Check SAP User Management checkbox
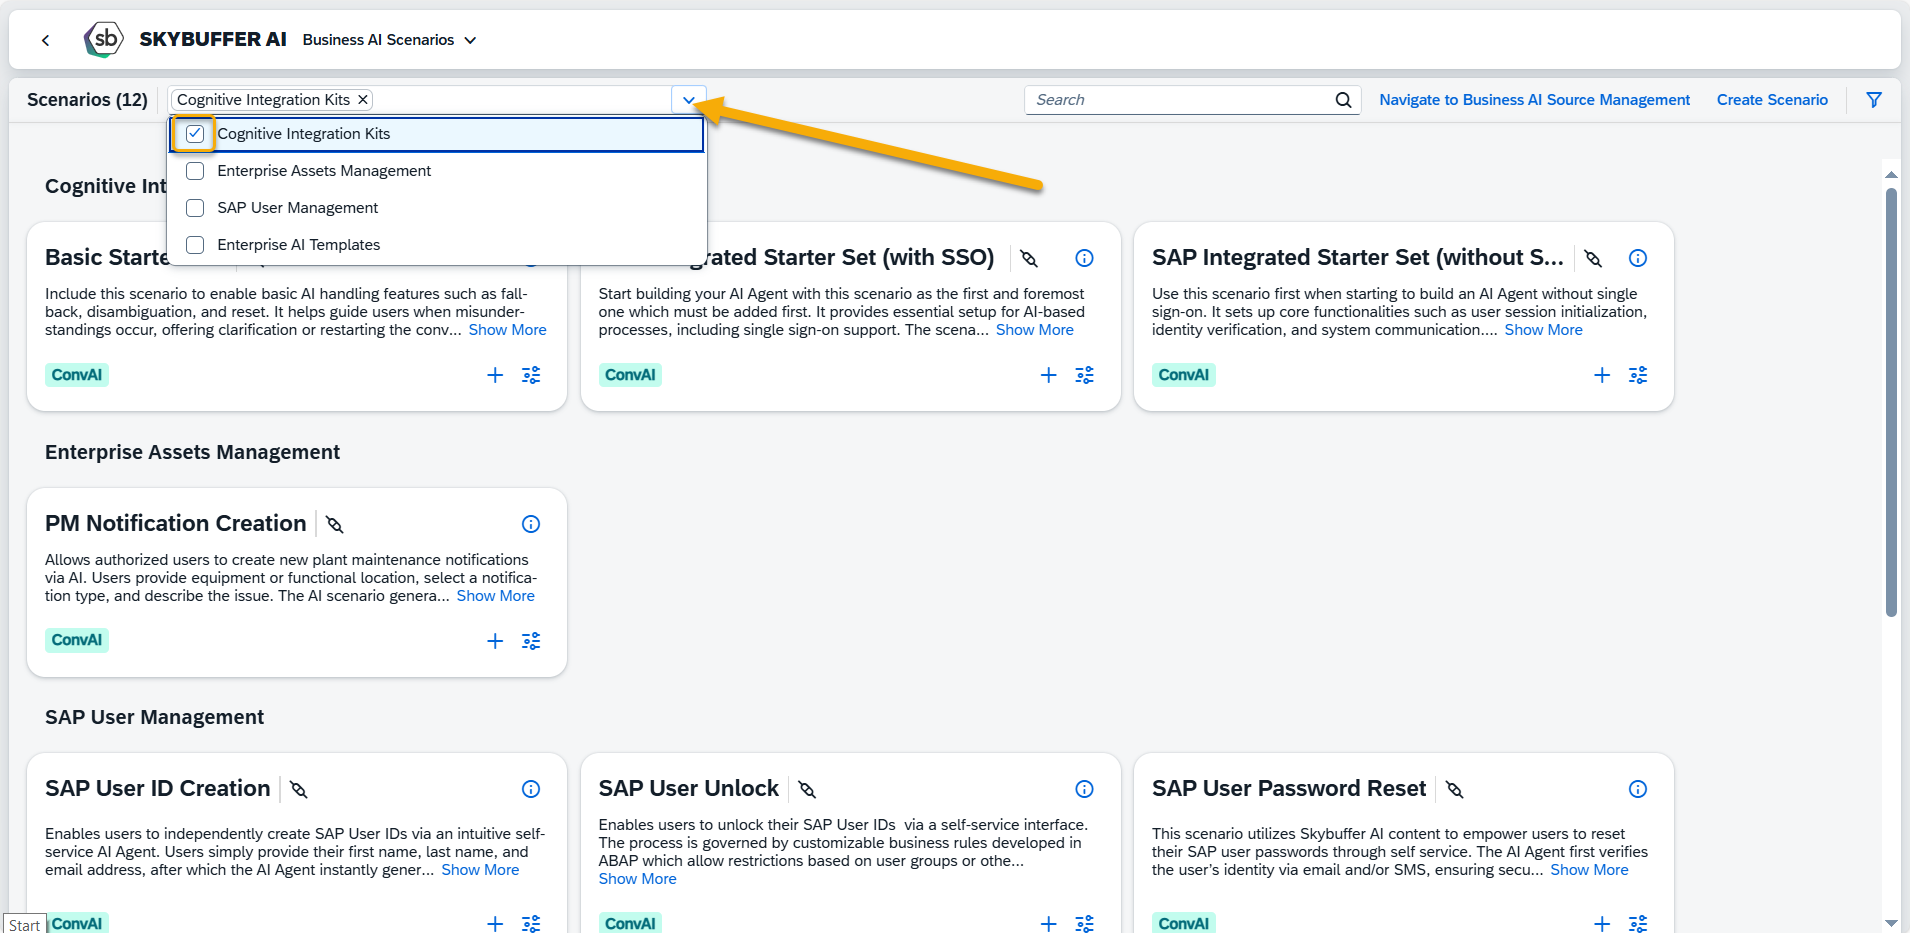 click(195, 208)
